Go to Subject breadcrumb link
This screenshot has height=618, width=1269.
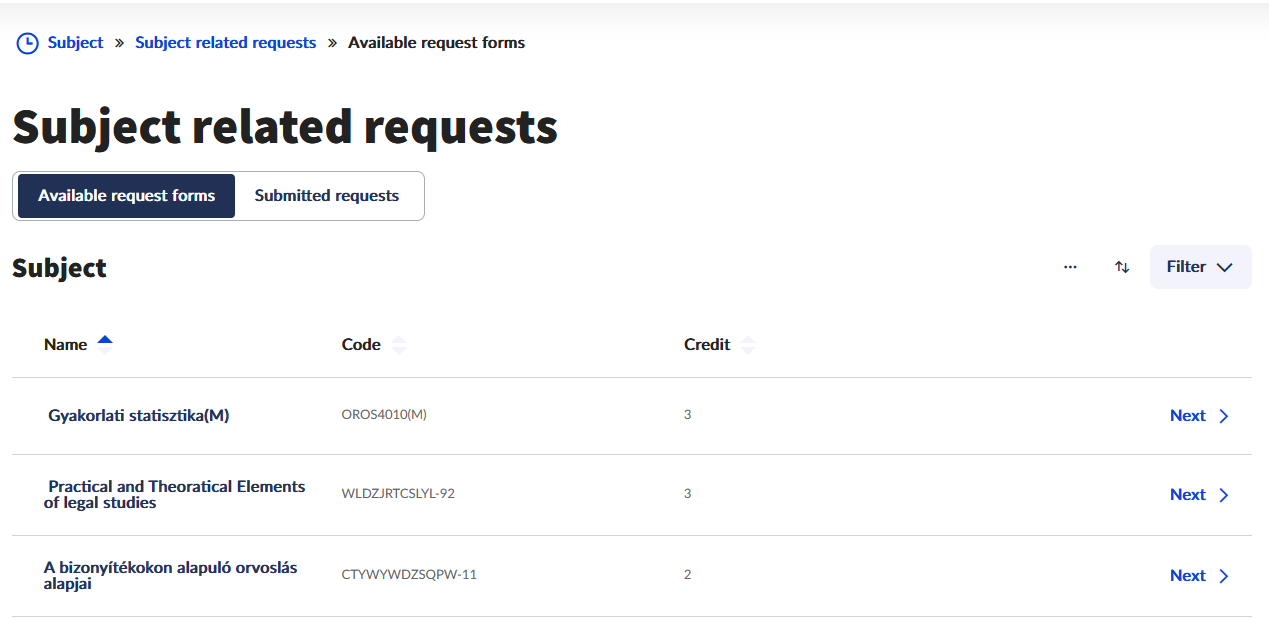coord(75,43)
